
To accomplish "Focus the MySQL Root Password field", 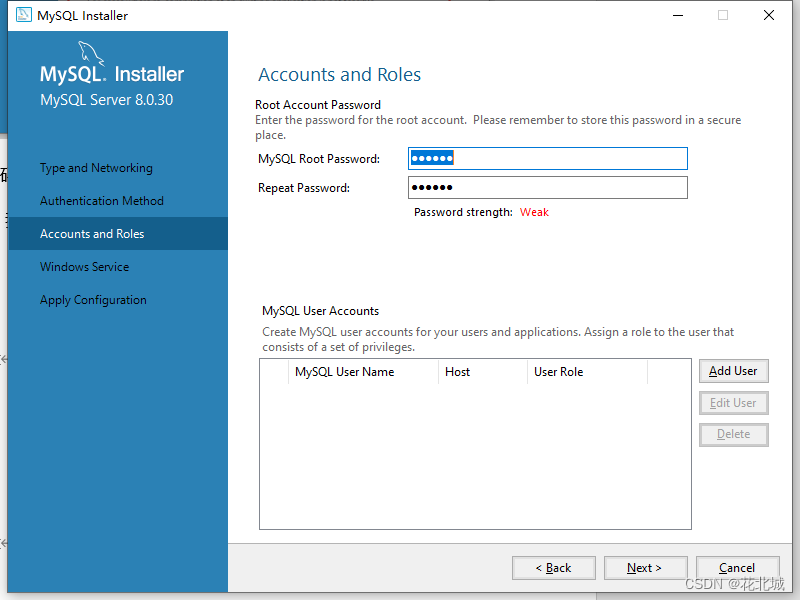I will [x=548, y=159].
